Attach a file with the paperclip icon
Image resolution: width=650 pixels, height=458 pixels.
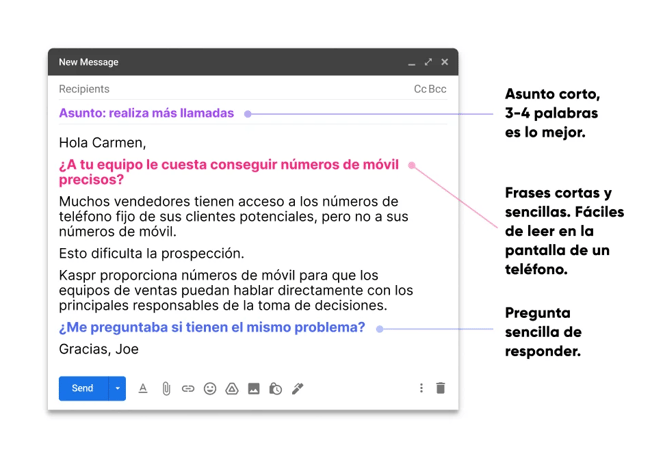click(x=166, y=388)
